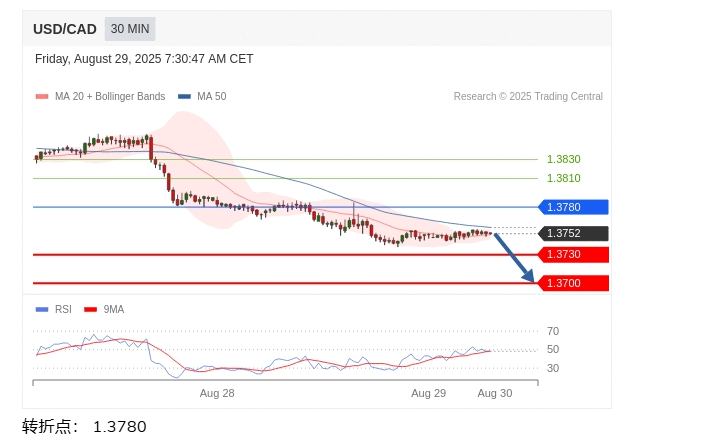
Task: Click the 'MA 20 + Bollinger Bands' legend label
Action: tap(110, 96)
